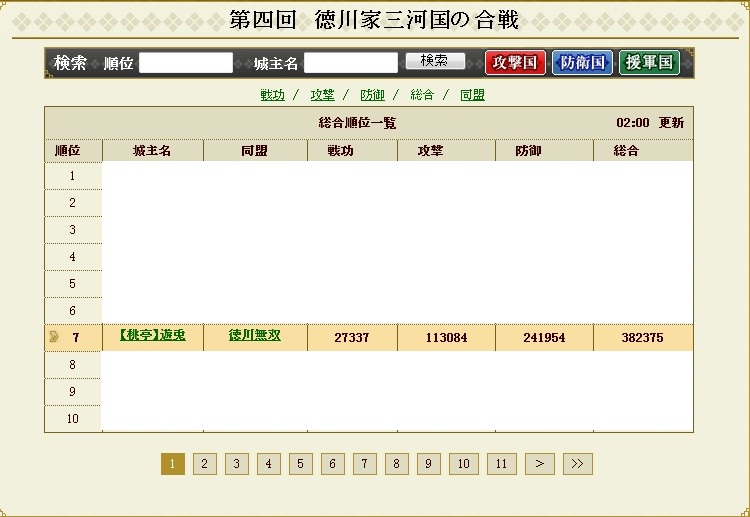The image size is (750, 517).
Task: Go to page 4 in pagination
Action: coord(269,464)
